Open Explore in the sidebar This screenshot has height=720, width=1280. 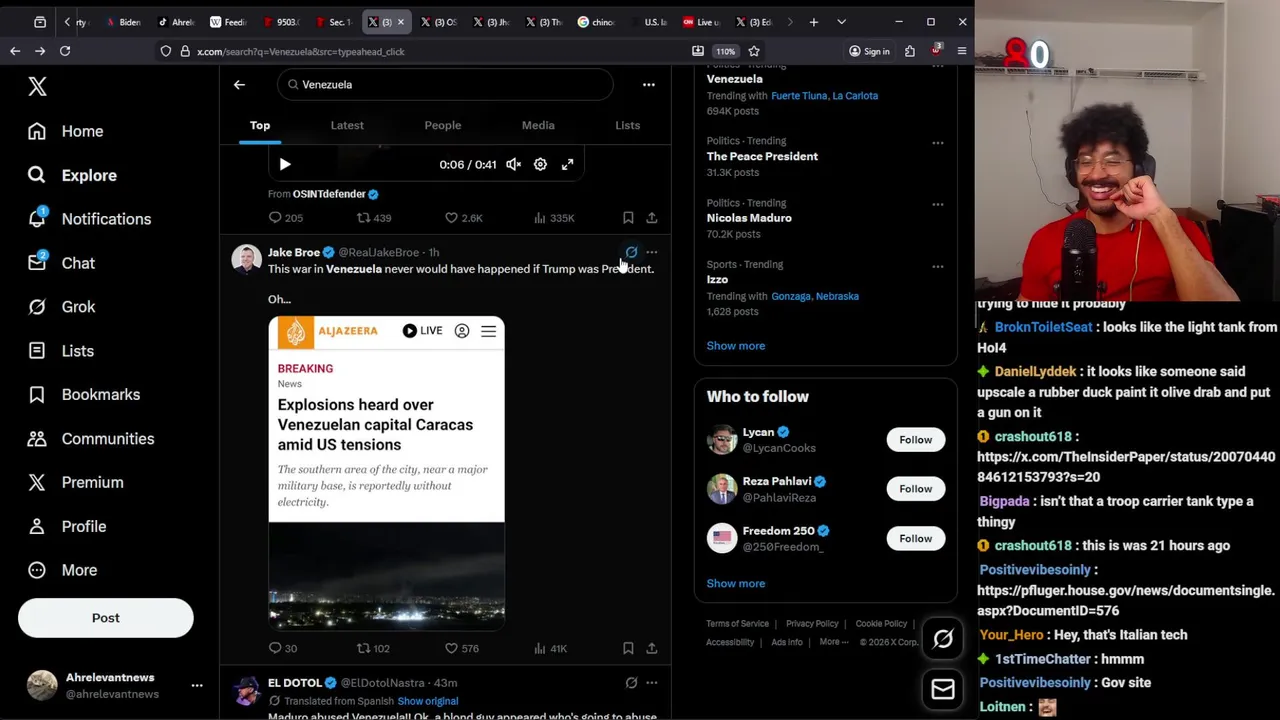click(x=72, y=175)
